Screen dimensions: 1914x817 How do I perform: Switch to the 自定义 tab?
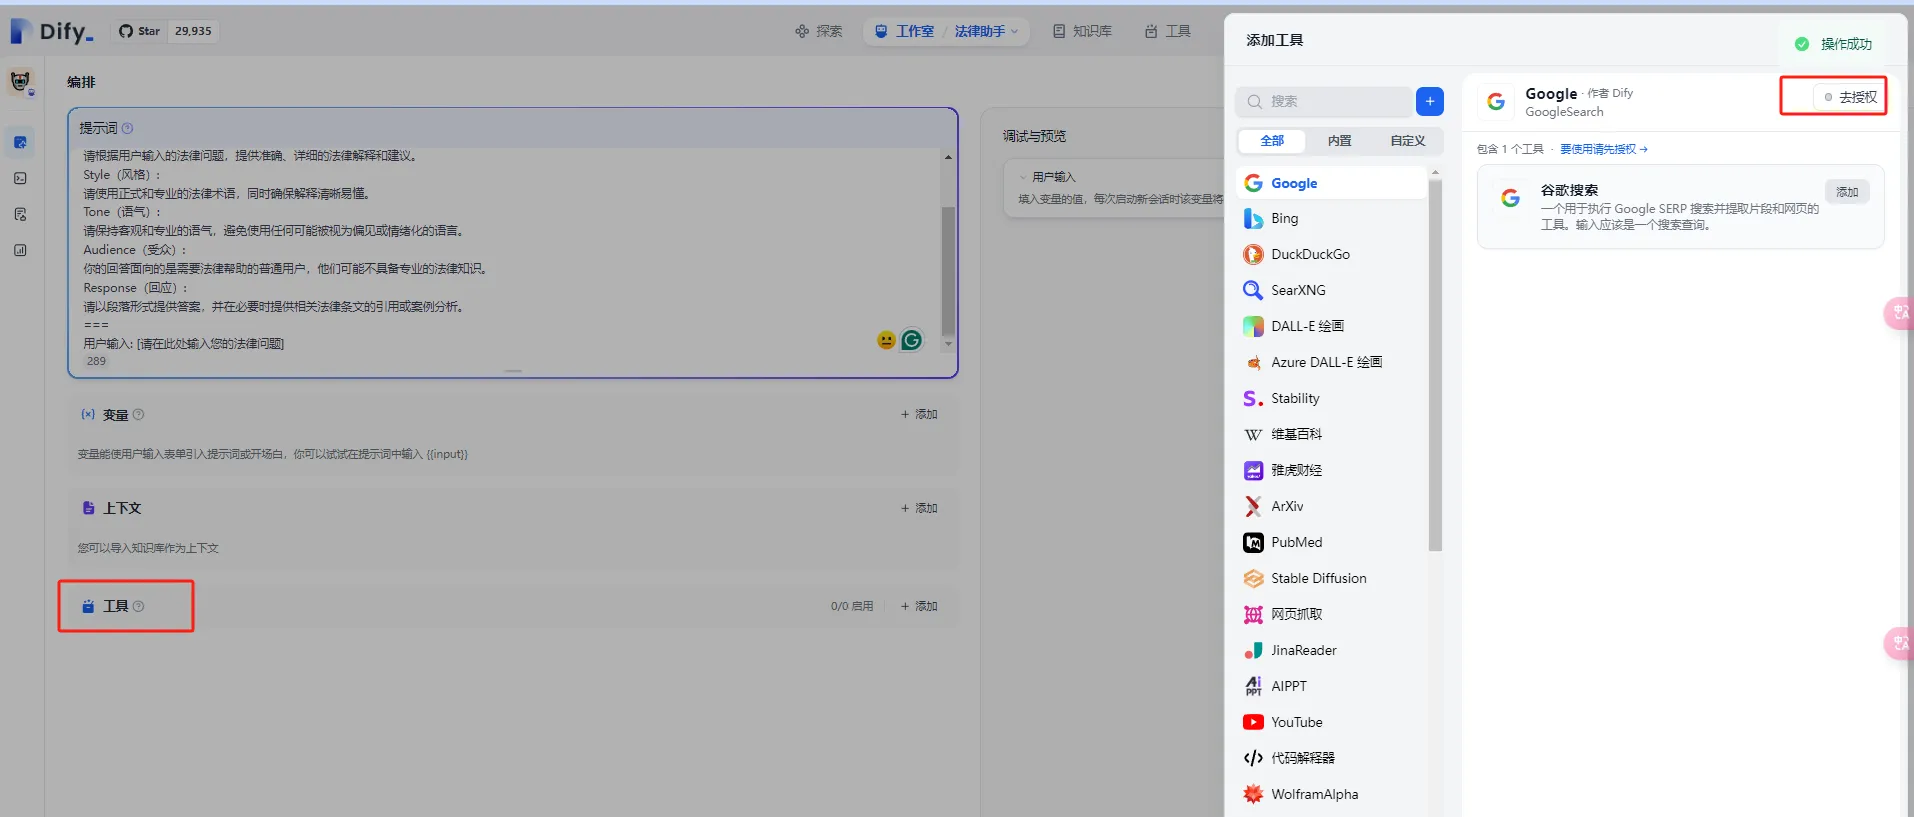click(x=1408, y=141)
